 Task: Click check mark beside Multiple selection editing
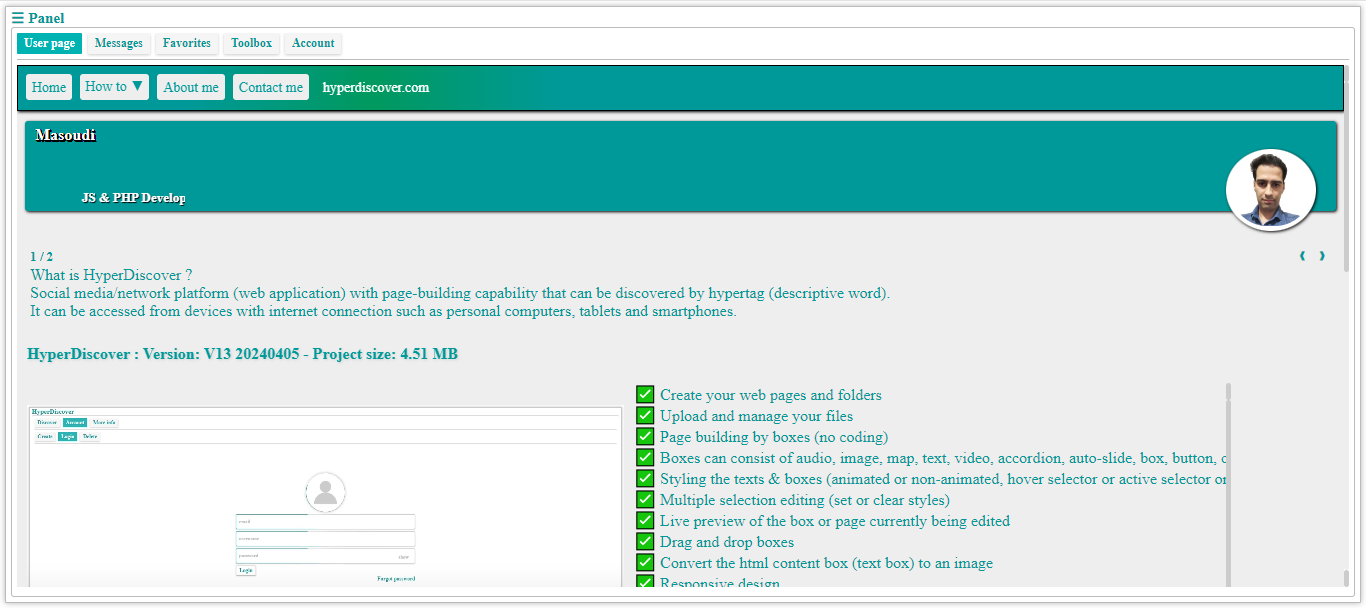pyautogui.click(x=645, y=499)
